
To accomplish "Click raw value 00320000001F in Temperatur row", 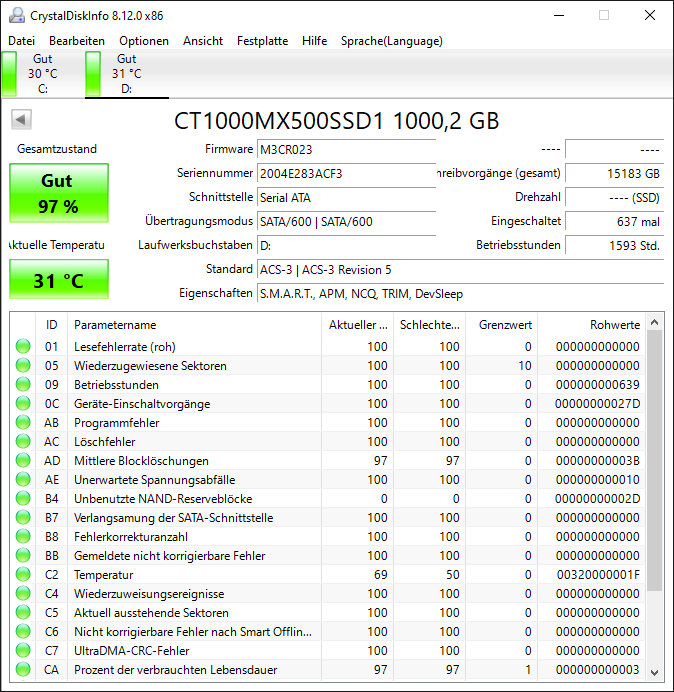I will click(598, 575).
